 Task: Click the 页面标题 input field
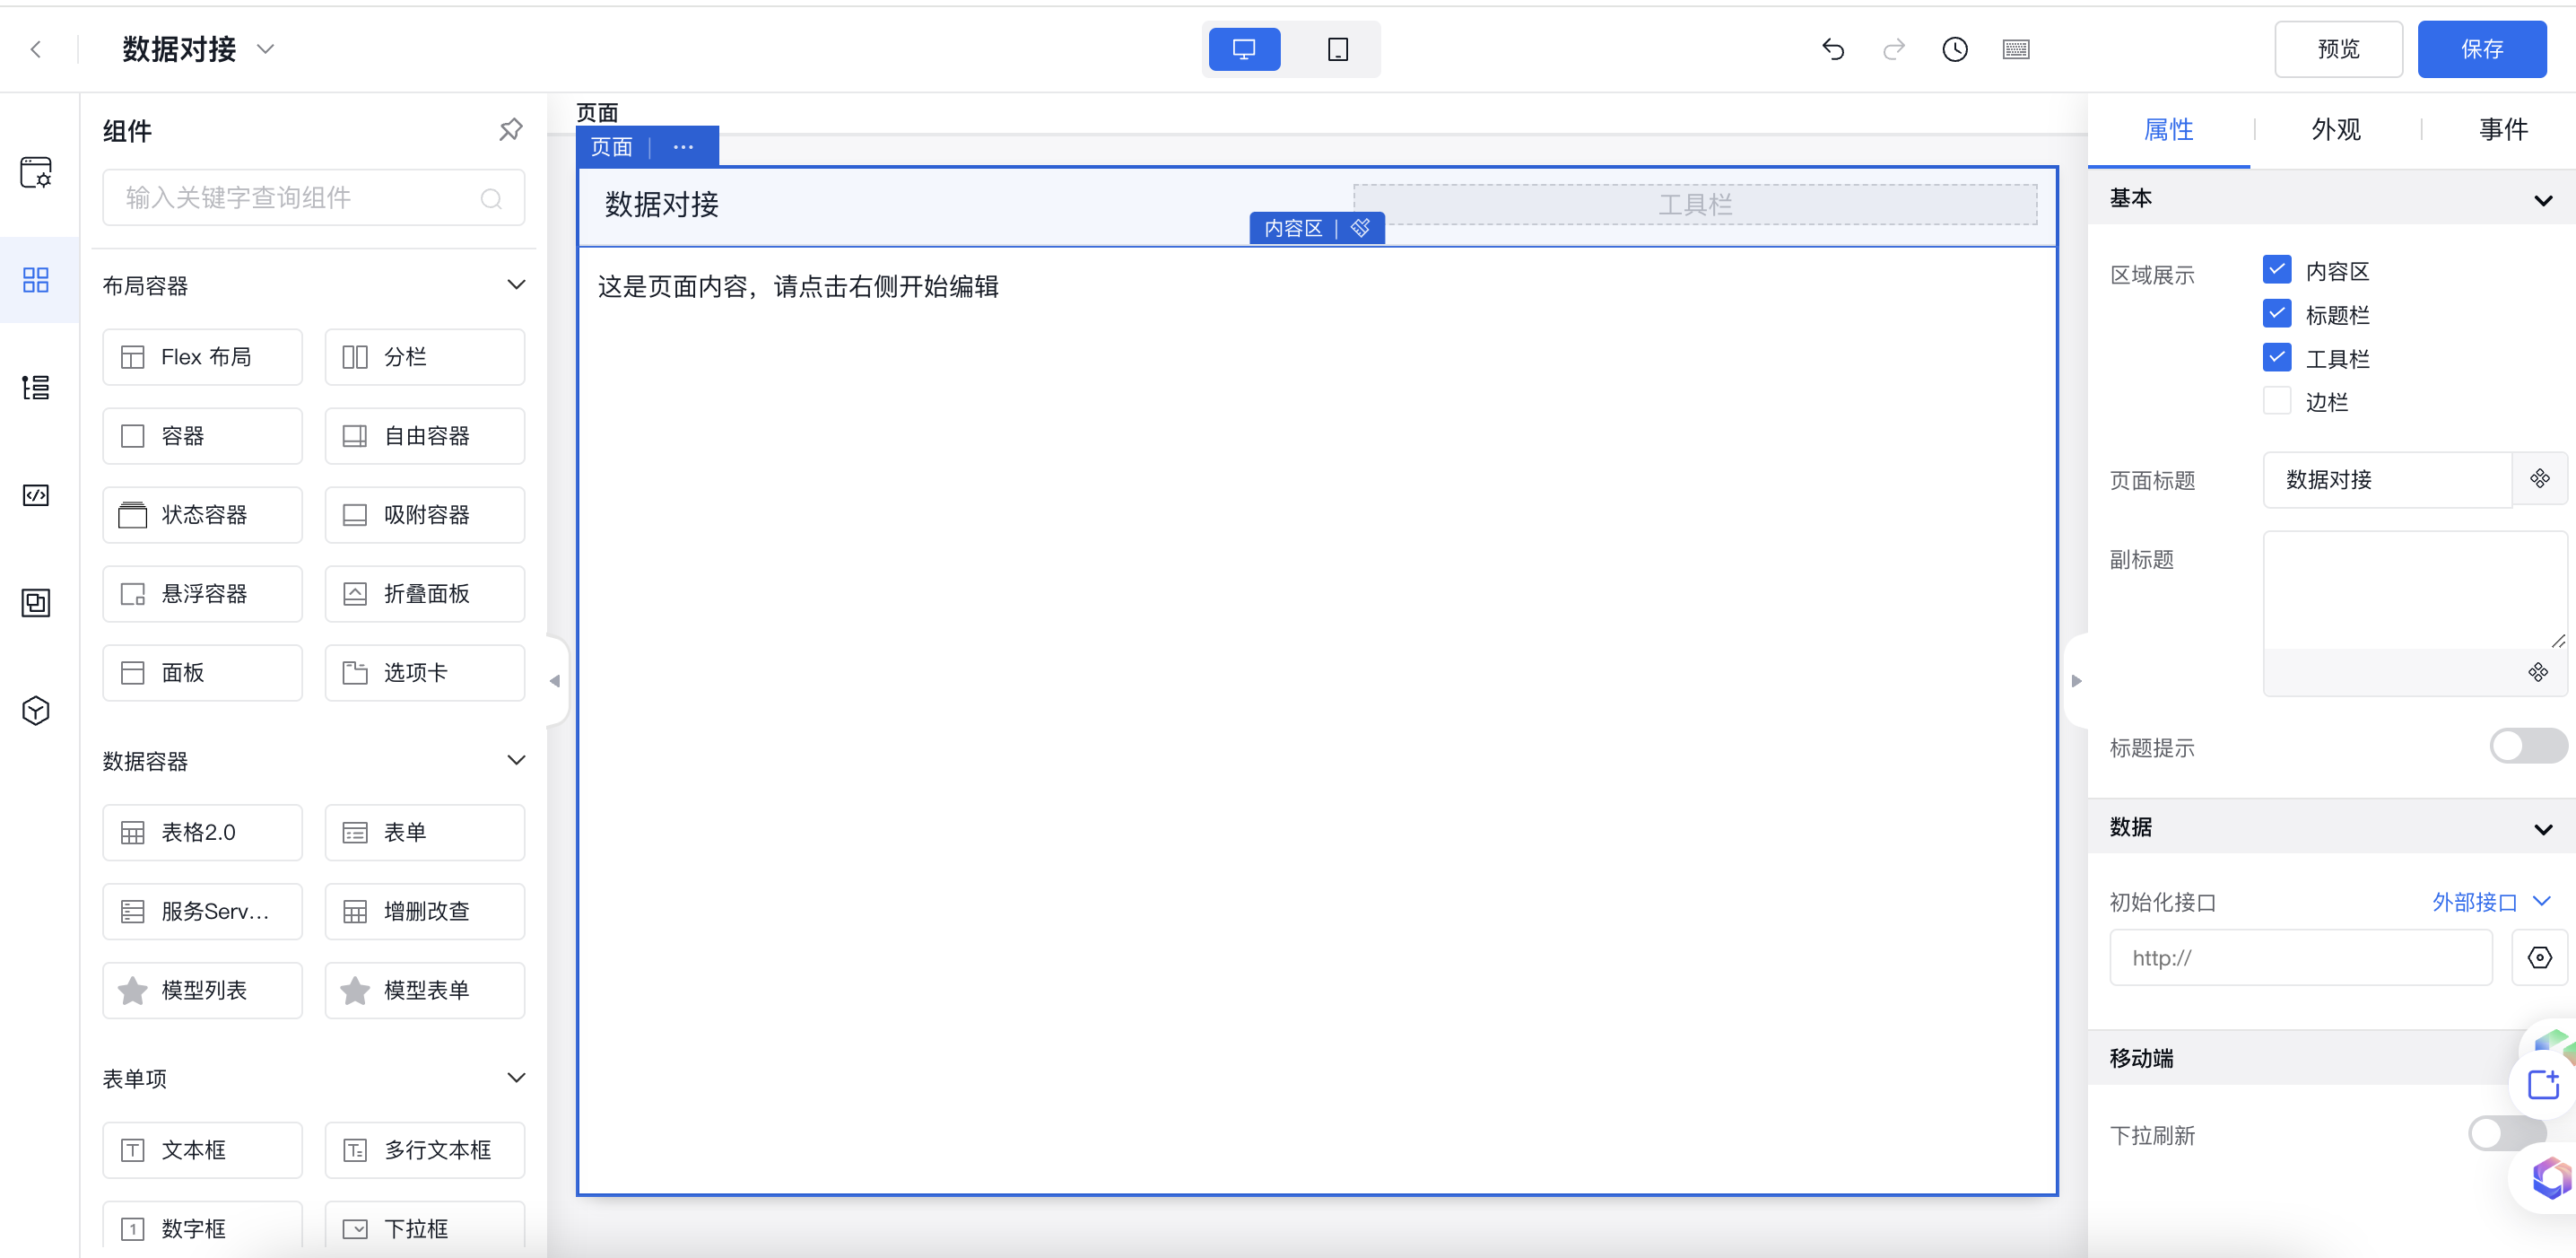2388,479
